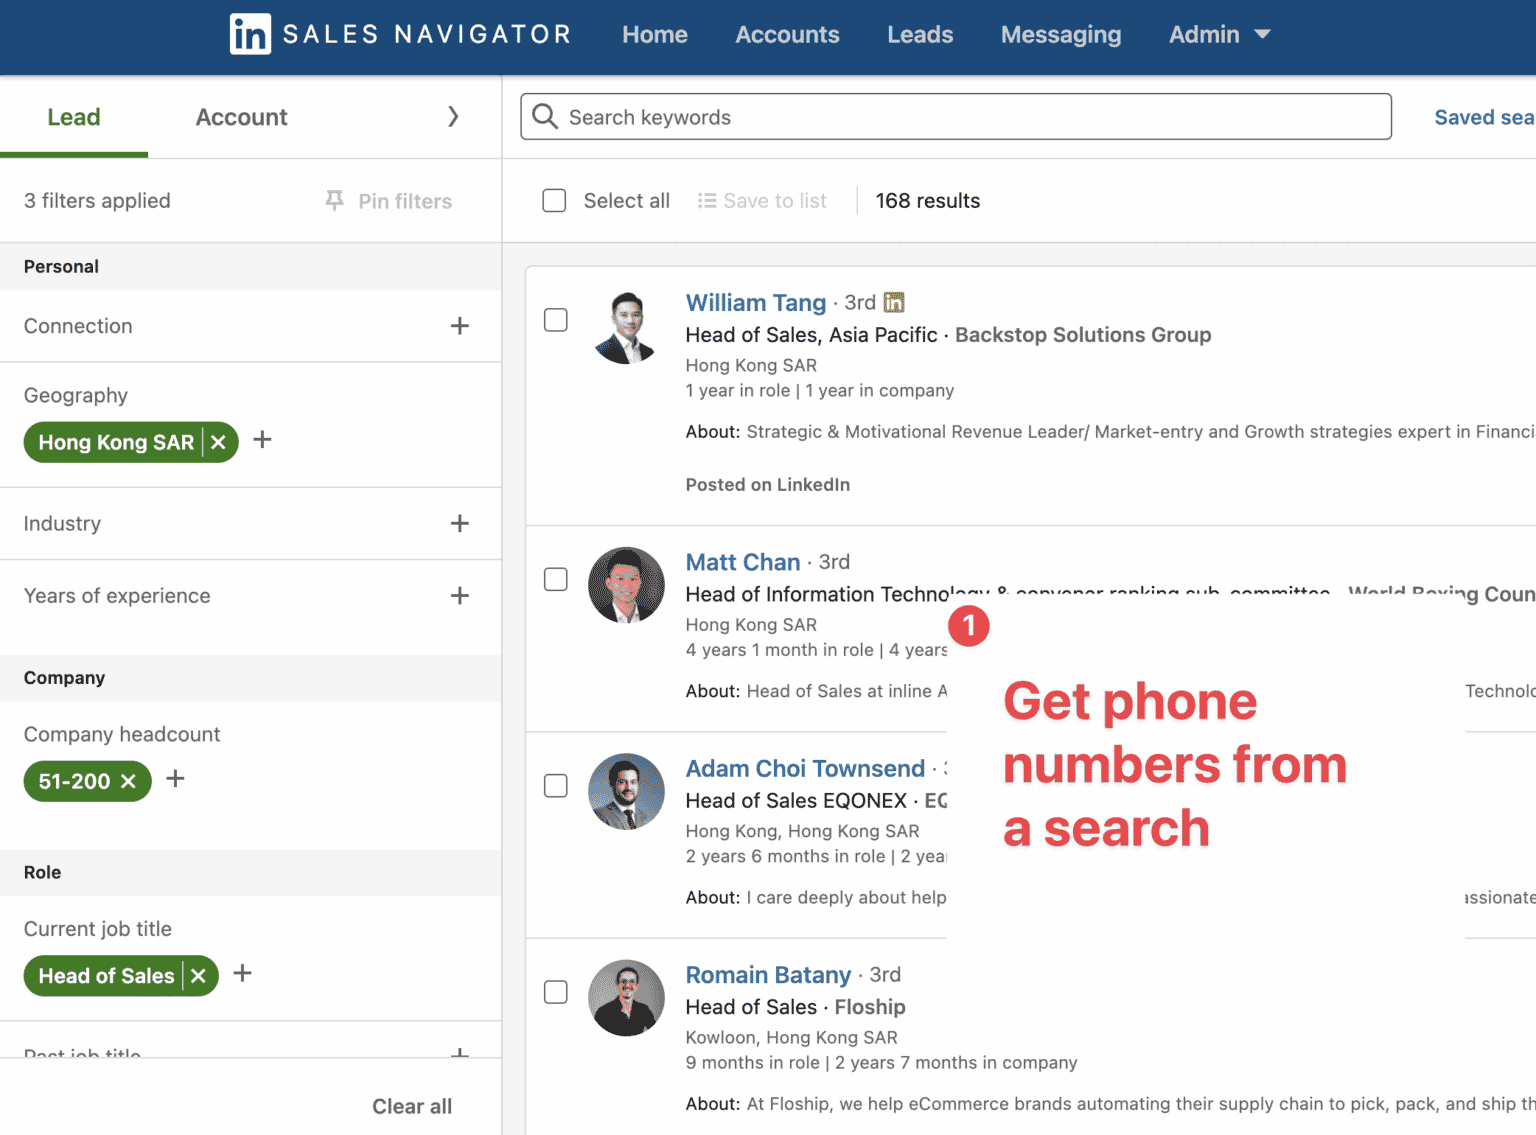1536x1135 pixels.
Task: Open the Messaging menu item
Action: click(1060, 34)
